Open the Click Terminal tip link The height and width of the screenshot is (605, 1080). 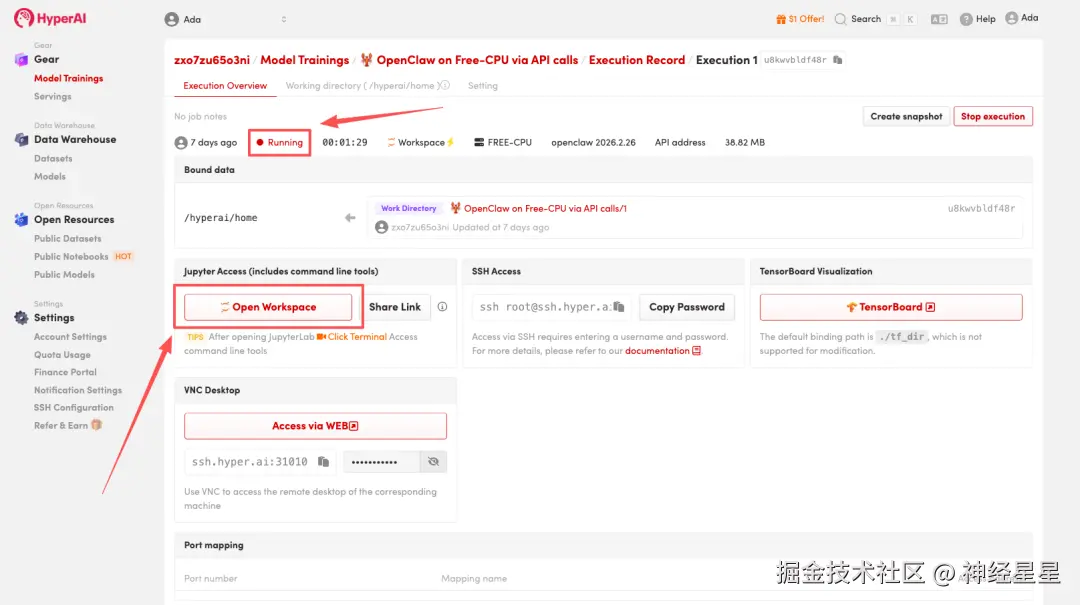[x=351, y=337]
